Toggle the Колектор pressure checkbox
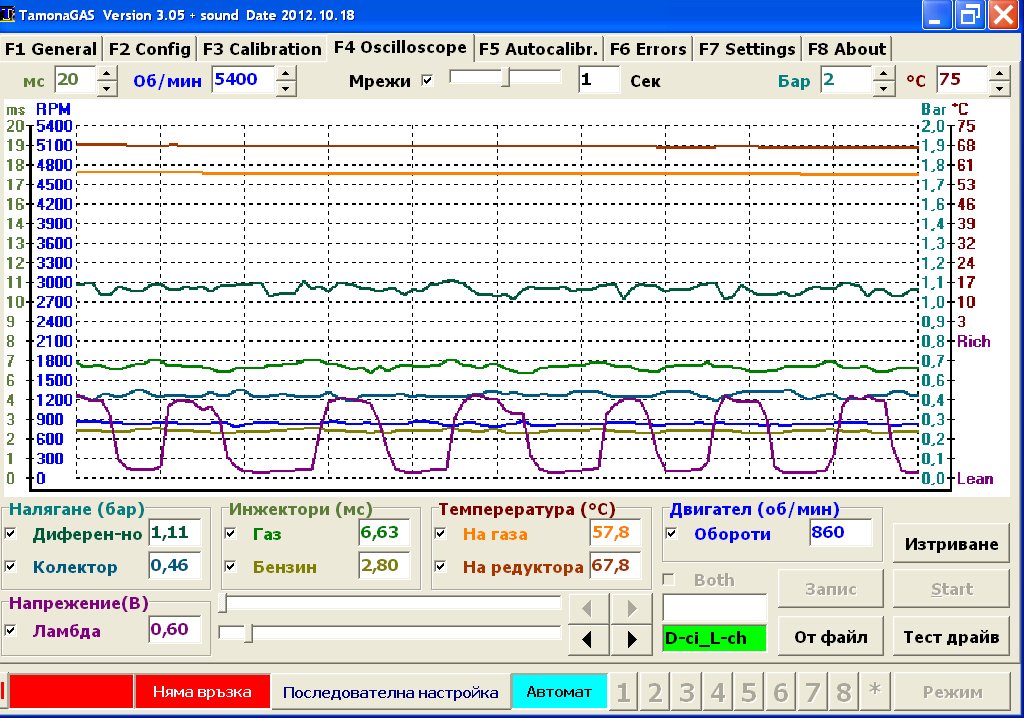Viewport: 1024px width, 718px height. pos(11,566)
